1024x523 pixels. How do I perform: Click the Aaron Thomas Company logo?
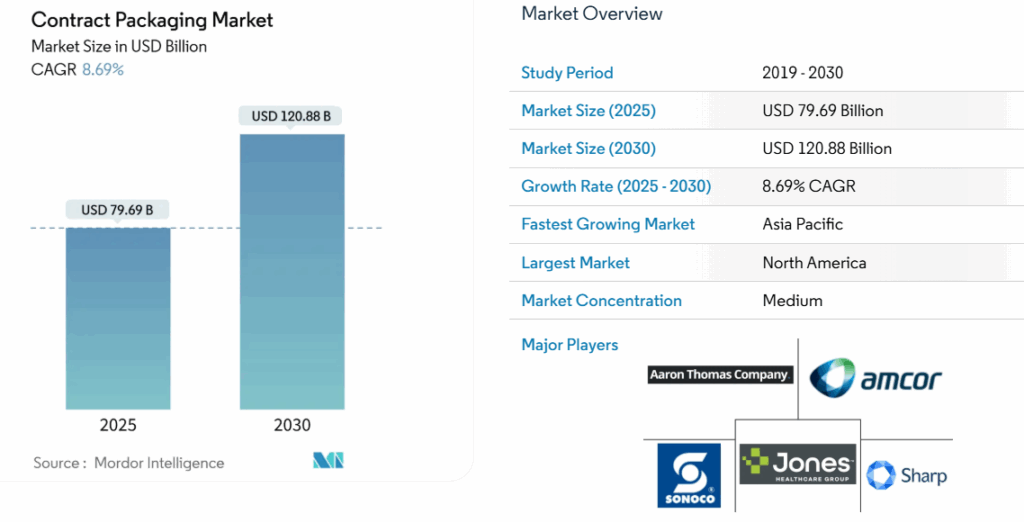tap(720, 375)
